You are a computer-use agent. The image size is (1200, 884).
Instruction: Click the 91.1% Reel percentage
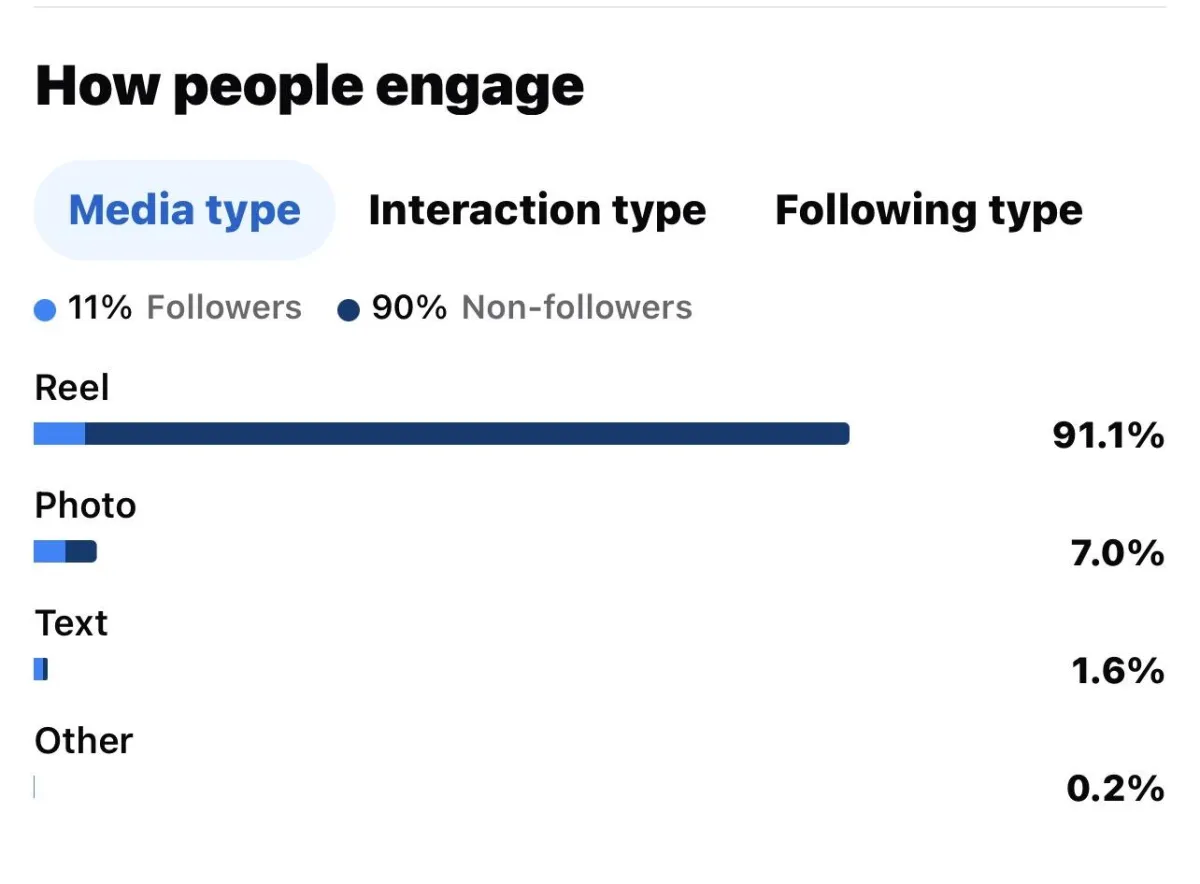[x=1108, y=435]
